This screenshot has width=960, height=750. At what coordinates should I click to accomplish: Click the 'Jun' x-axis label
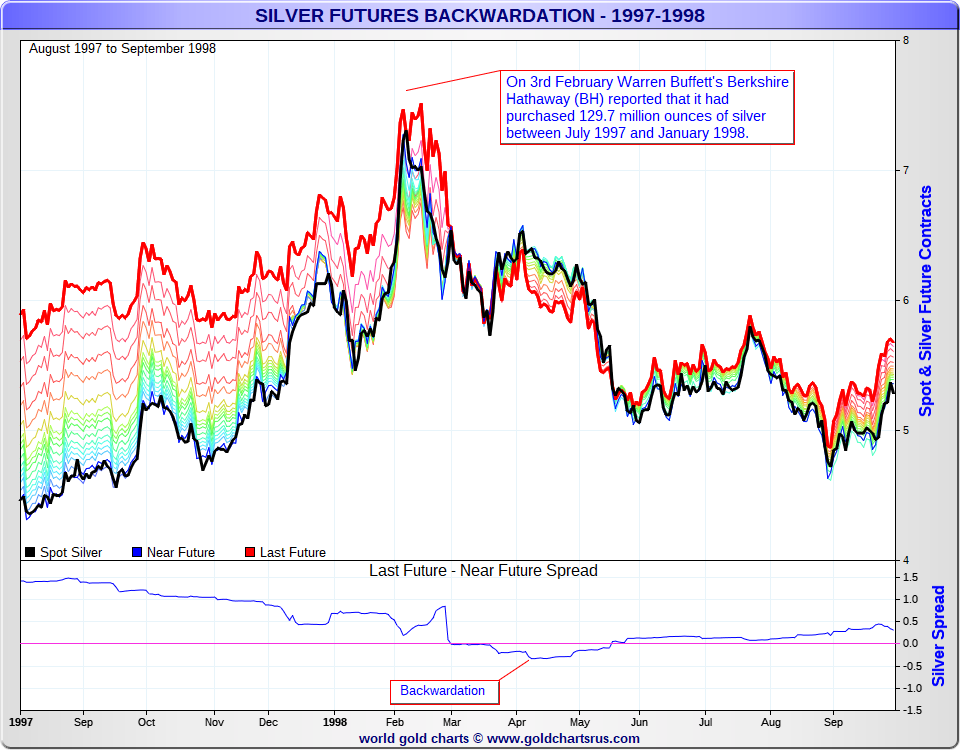coord(639,722)
